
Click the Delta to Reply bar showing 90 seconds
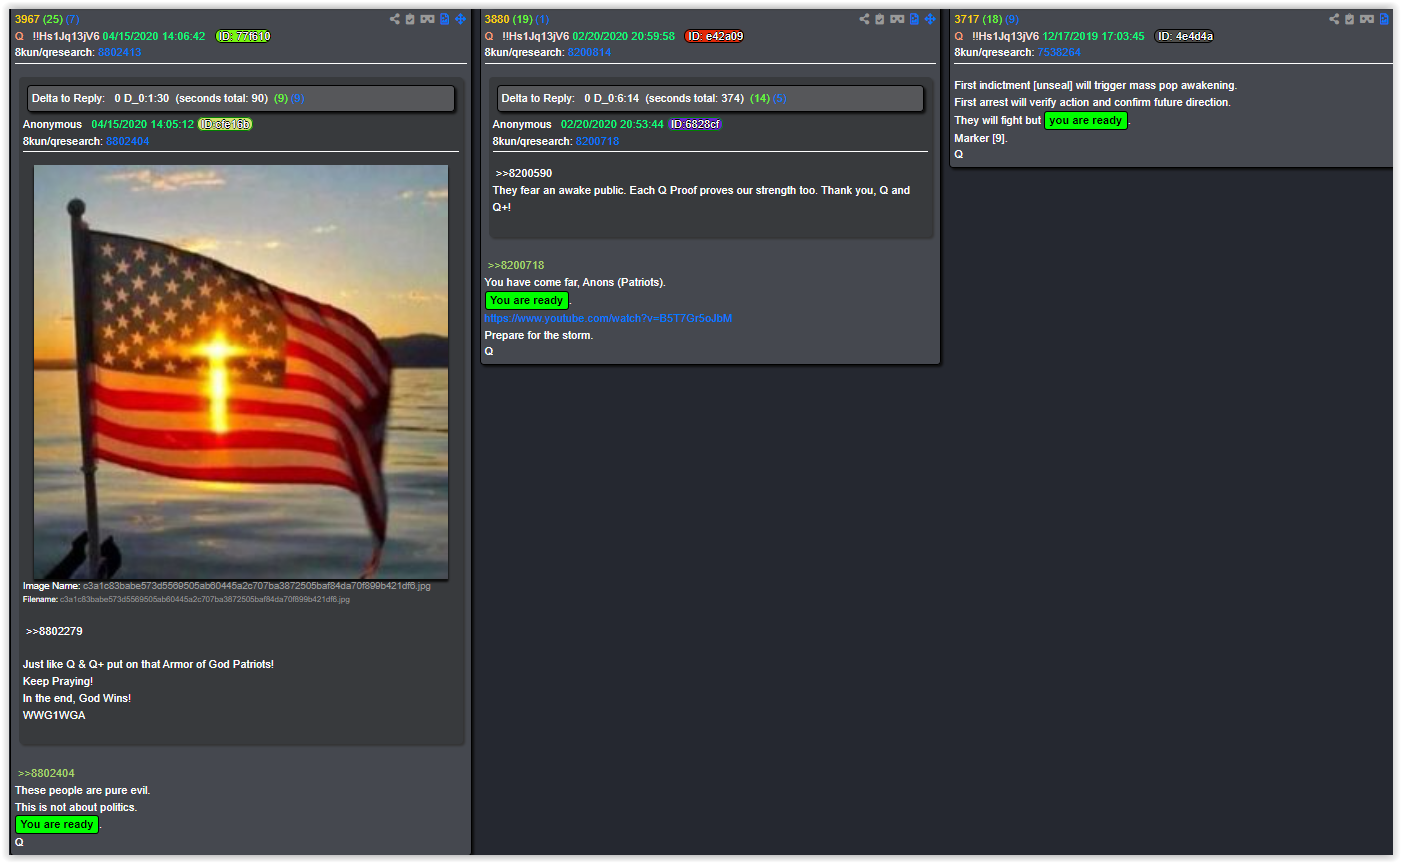[241, 98]
